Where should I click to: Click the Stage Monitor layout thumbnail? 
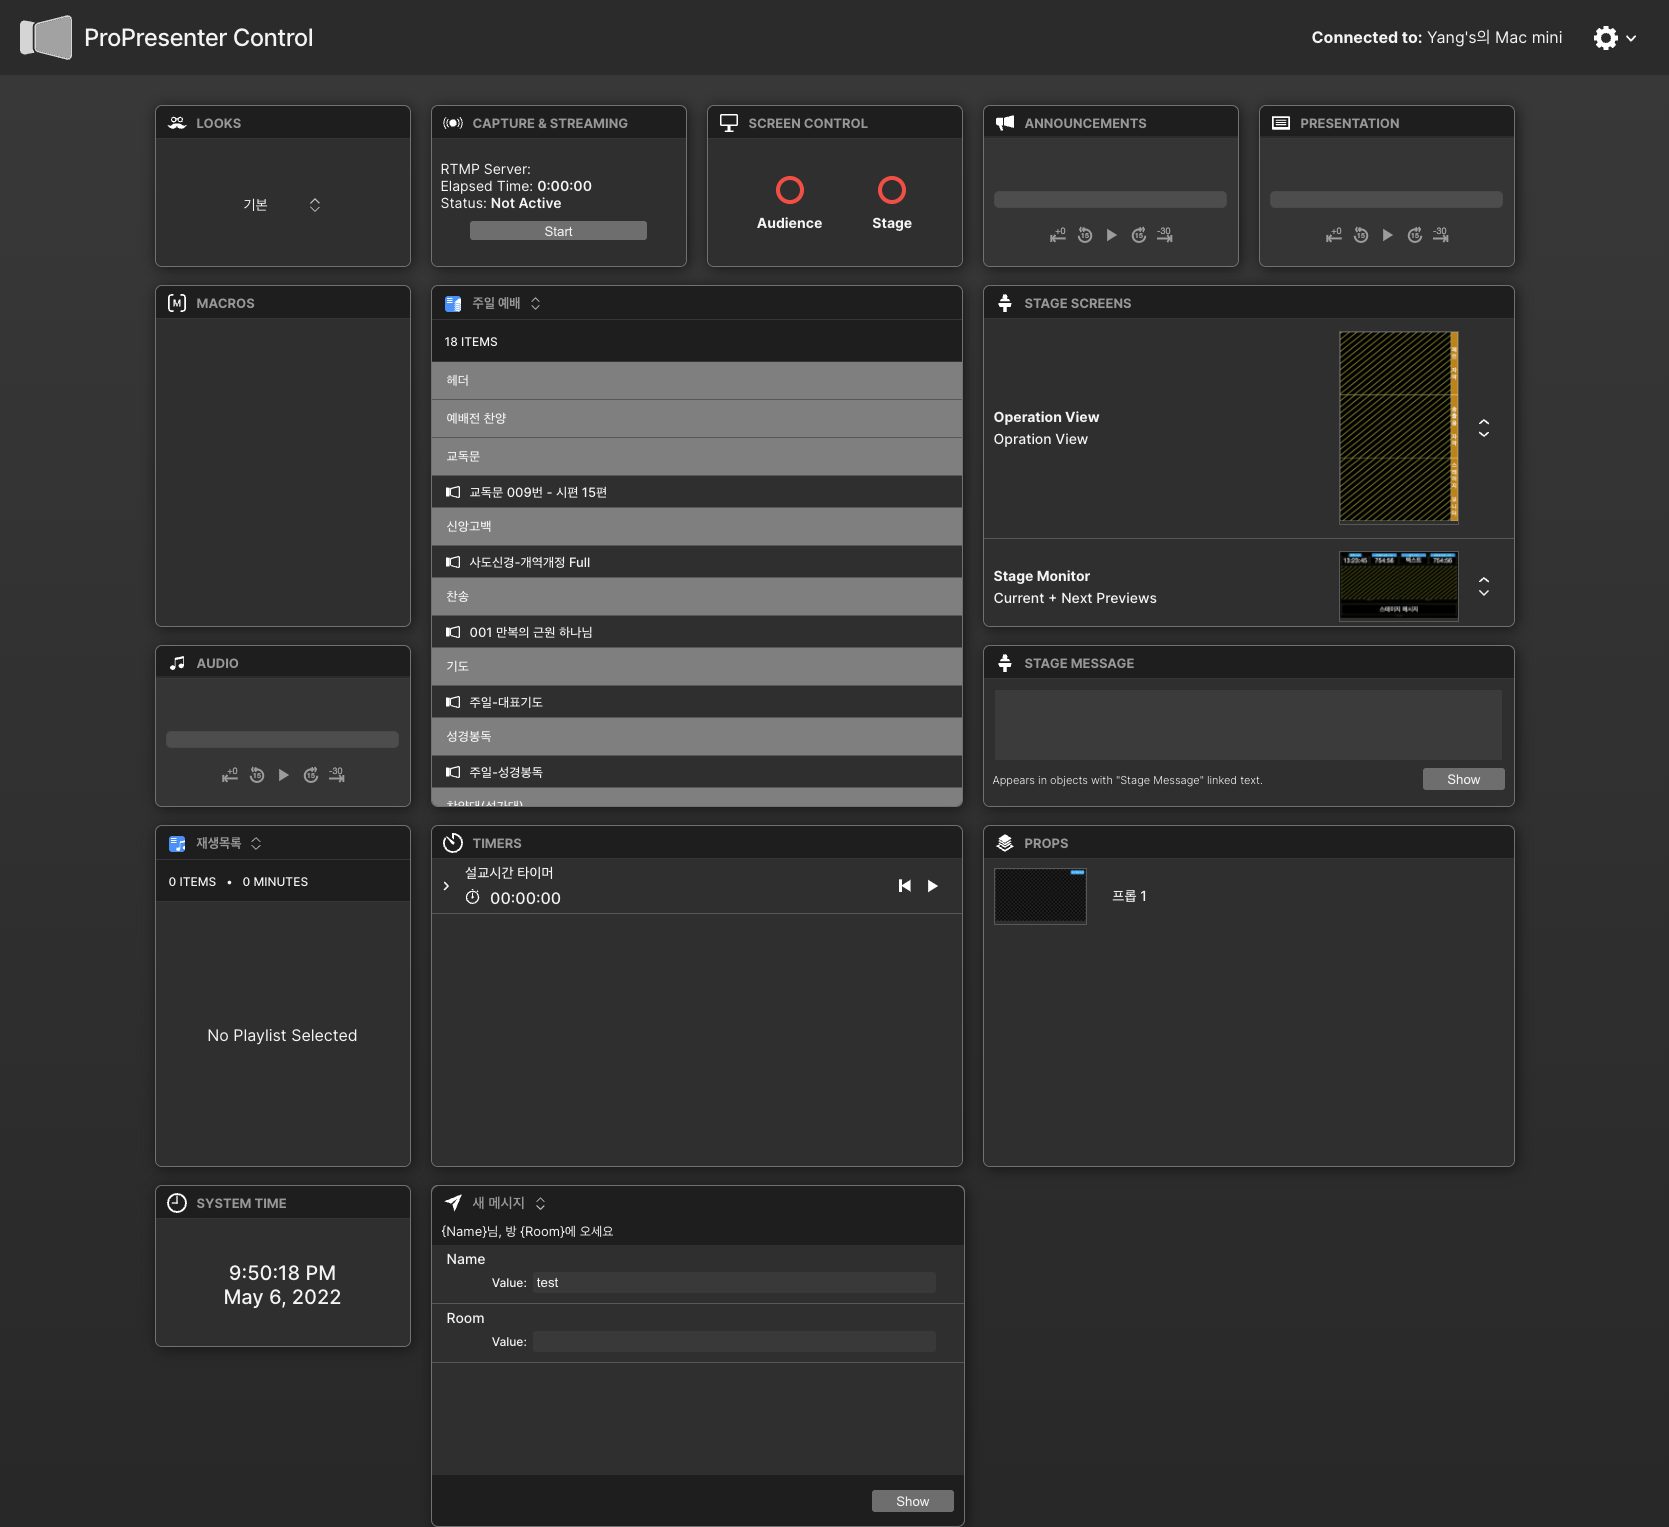1398,586
